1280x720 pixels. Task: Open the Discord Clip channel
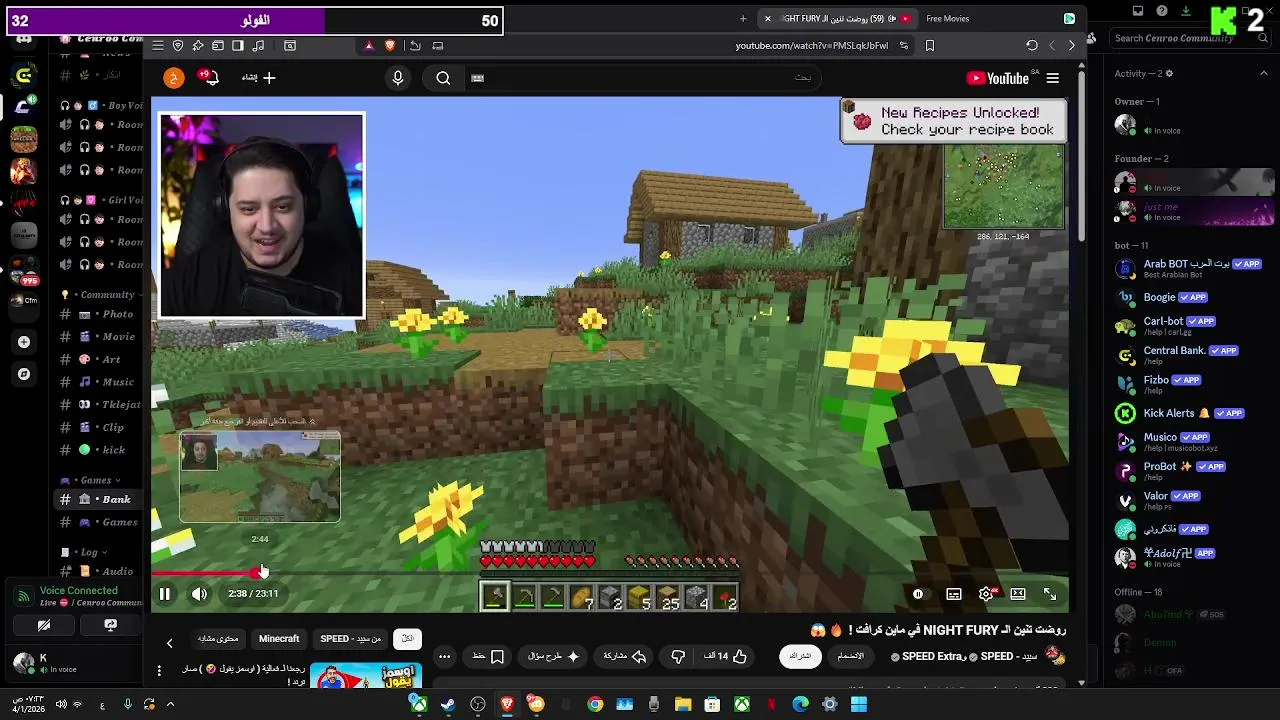click(x=98, y=427)
